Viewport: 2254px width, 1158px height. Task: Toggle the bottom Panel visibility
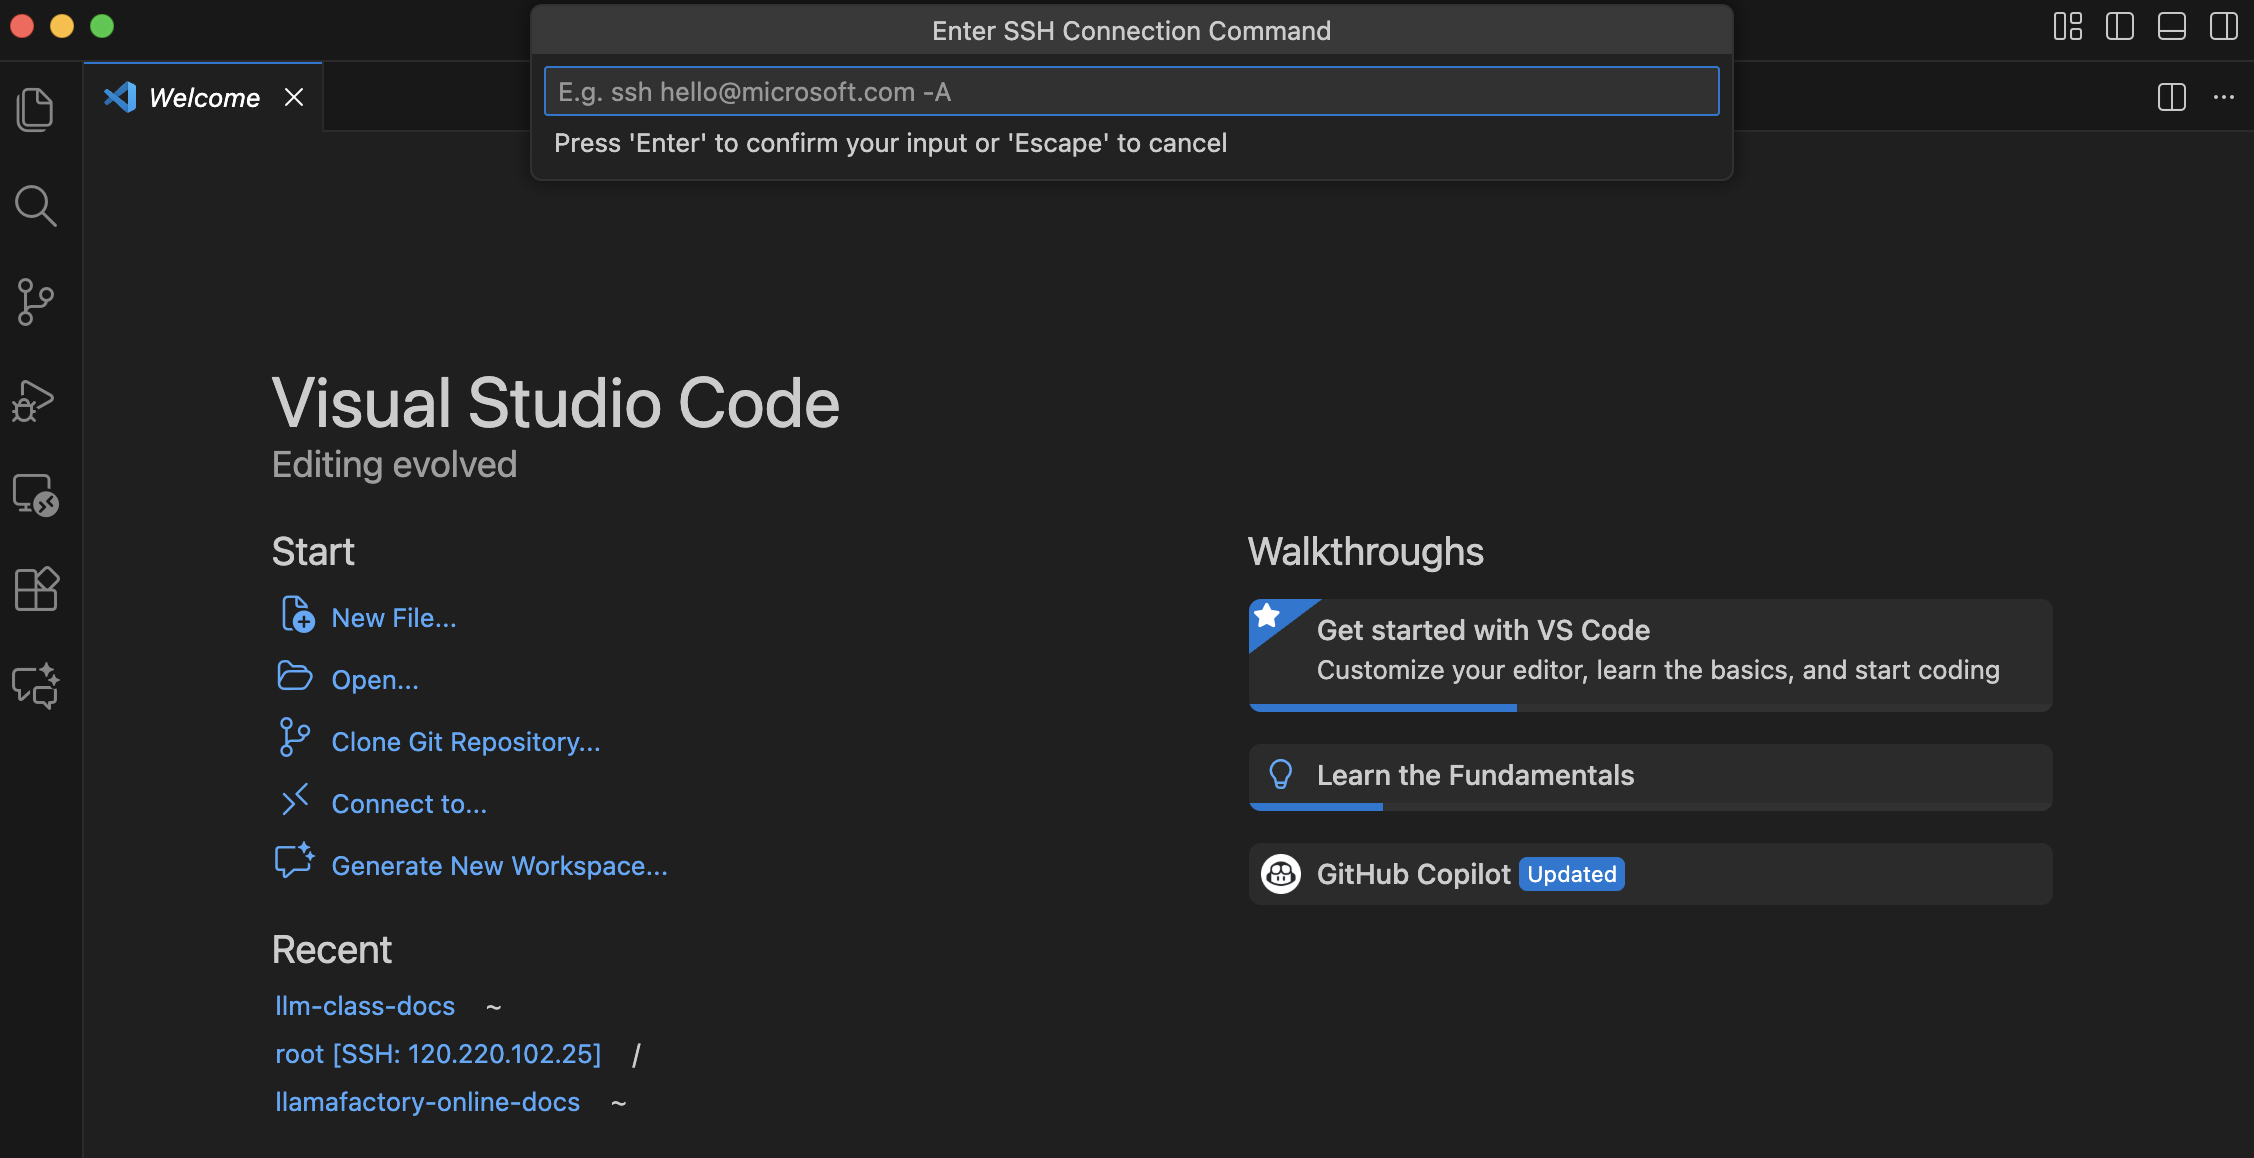tap(2171, 26)
